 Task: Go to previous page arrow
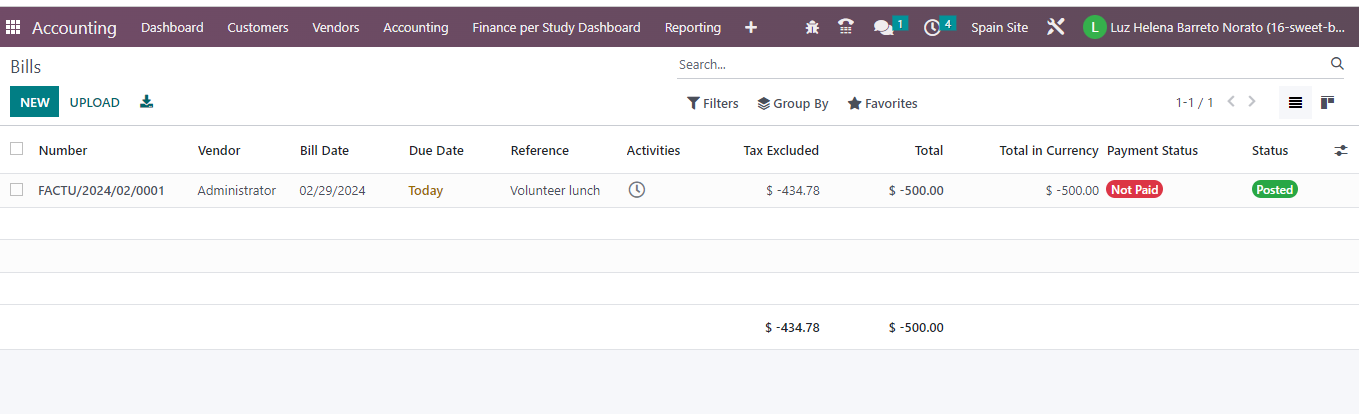(1231, 102)
